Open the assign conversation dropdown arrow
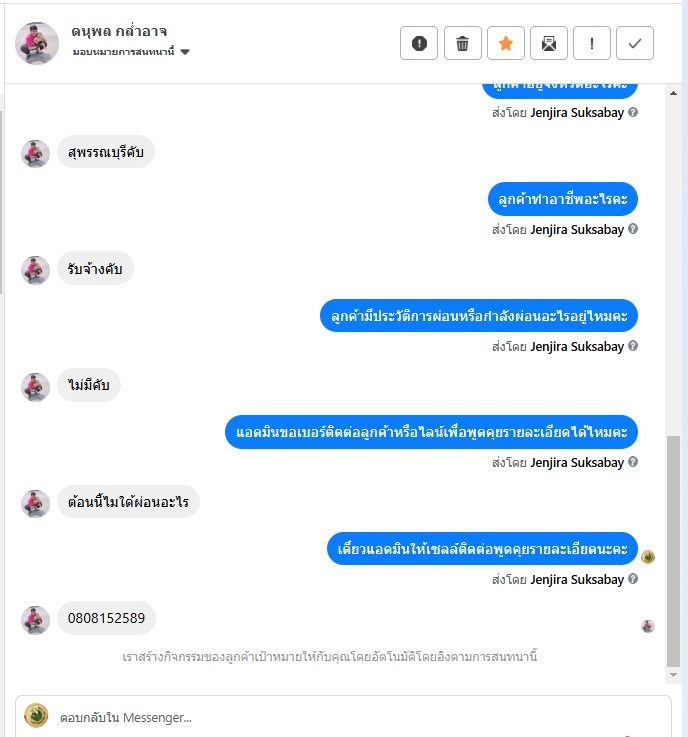The image size is (688, 737). click(185, 52)
